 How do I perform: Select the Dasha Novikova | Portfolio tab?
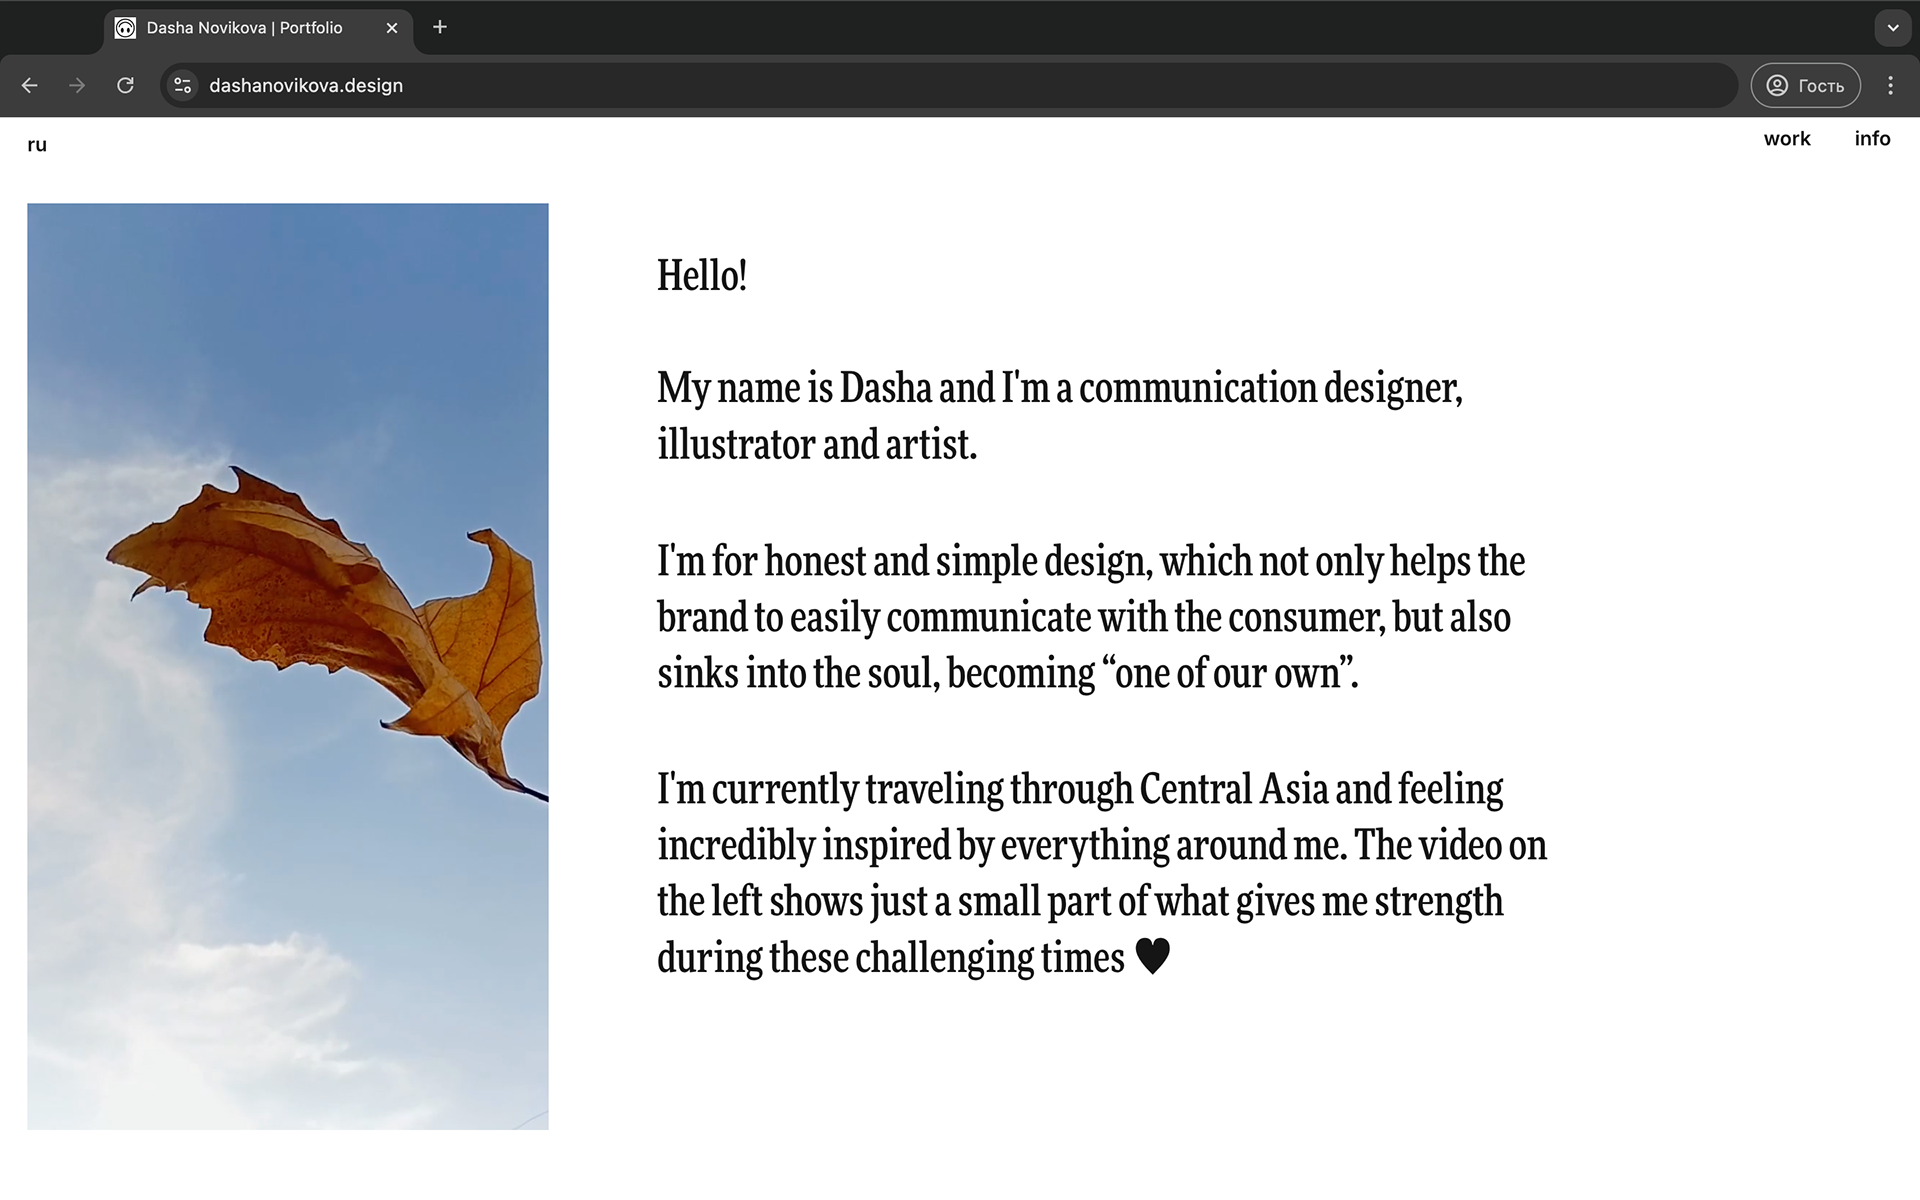coord(258,28)
